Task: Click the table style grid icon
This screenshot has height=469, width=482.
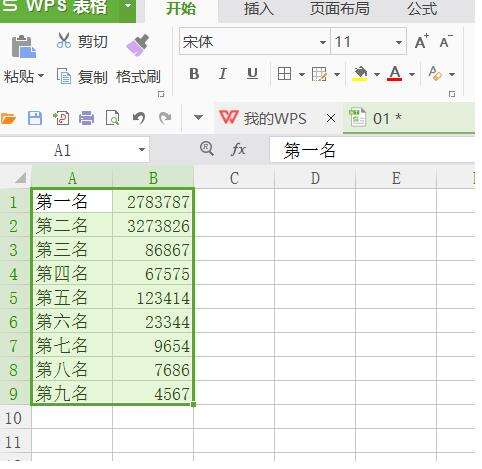Action: tap(319, 74)
